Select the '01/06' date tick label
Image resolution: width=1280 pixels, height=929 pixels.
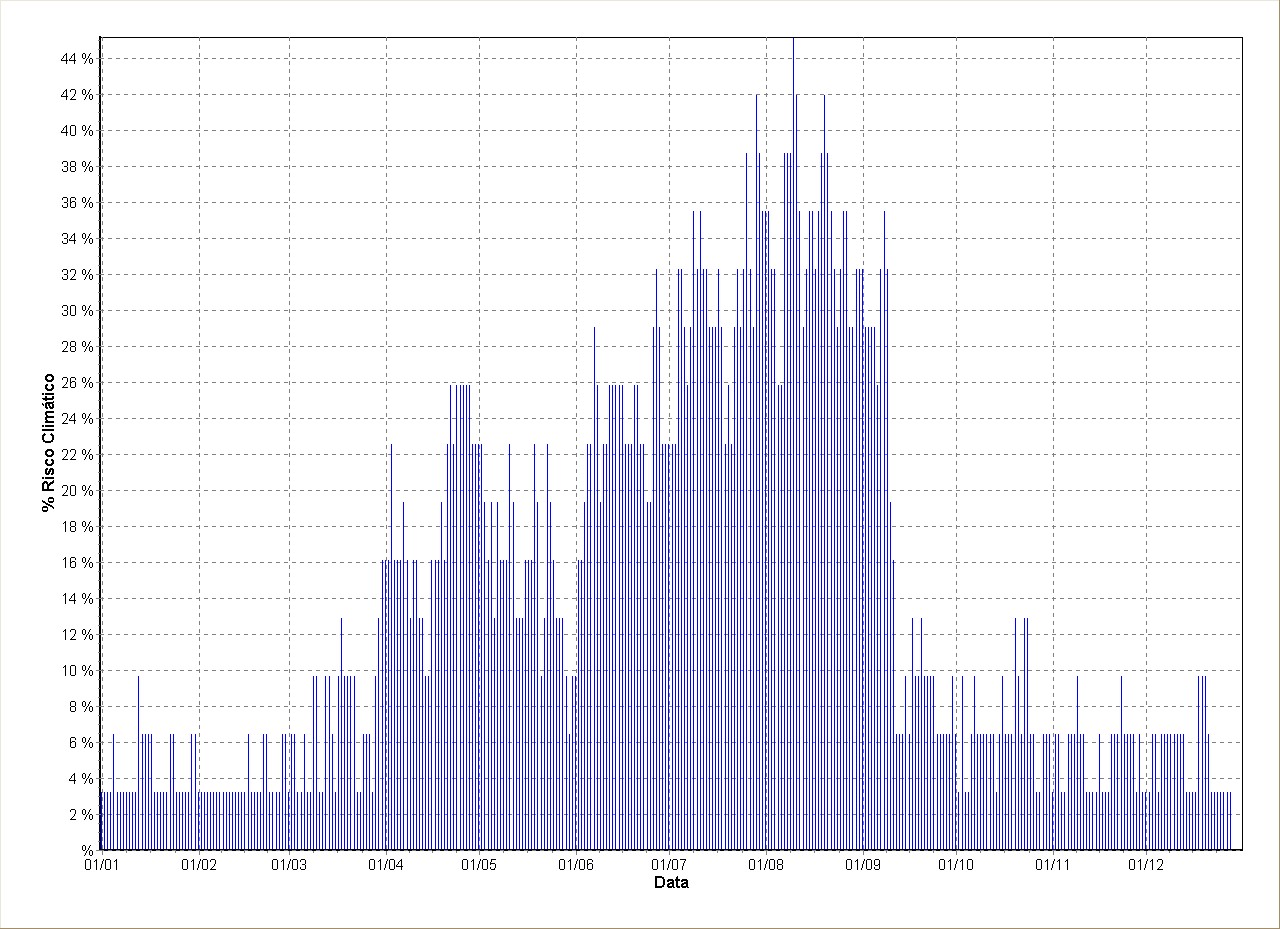tap(576, 865)
